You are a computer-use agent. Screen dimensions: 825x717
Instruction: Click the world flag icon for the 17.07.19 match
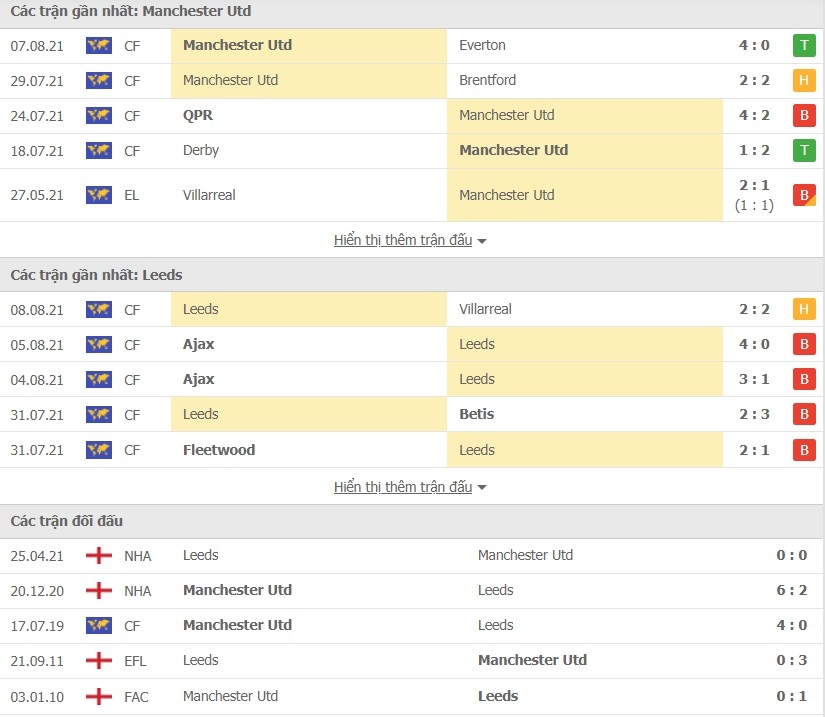(x=99, y=625)
